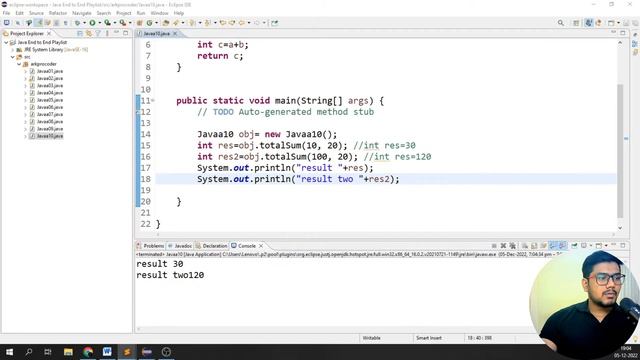Toggle Scroll Lock in Console toolbar

[534, 246]
